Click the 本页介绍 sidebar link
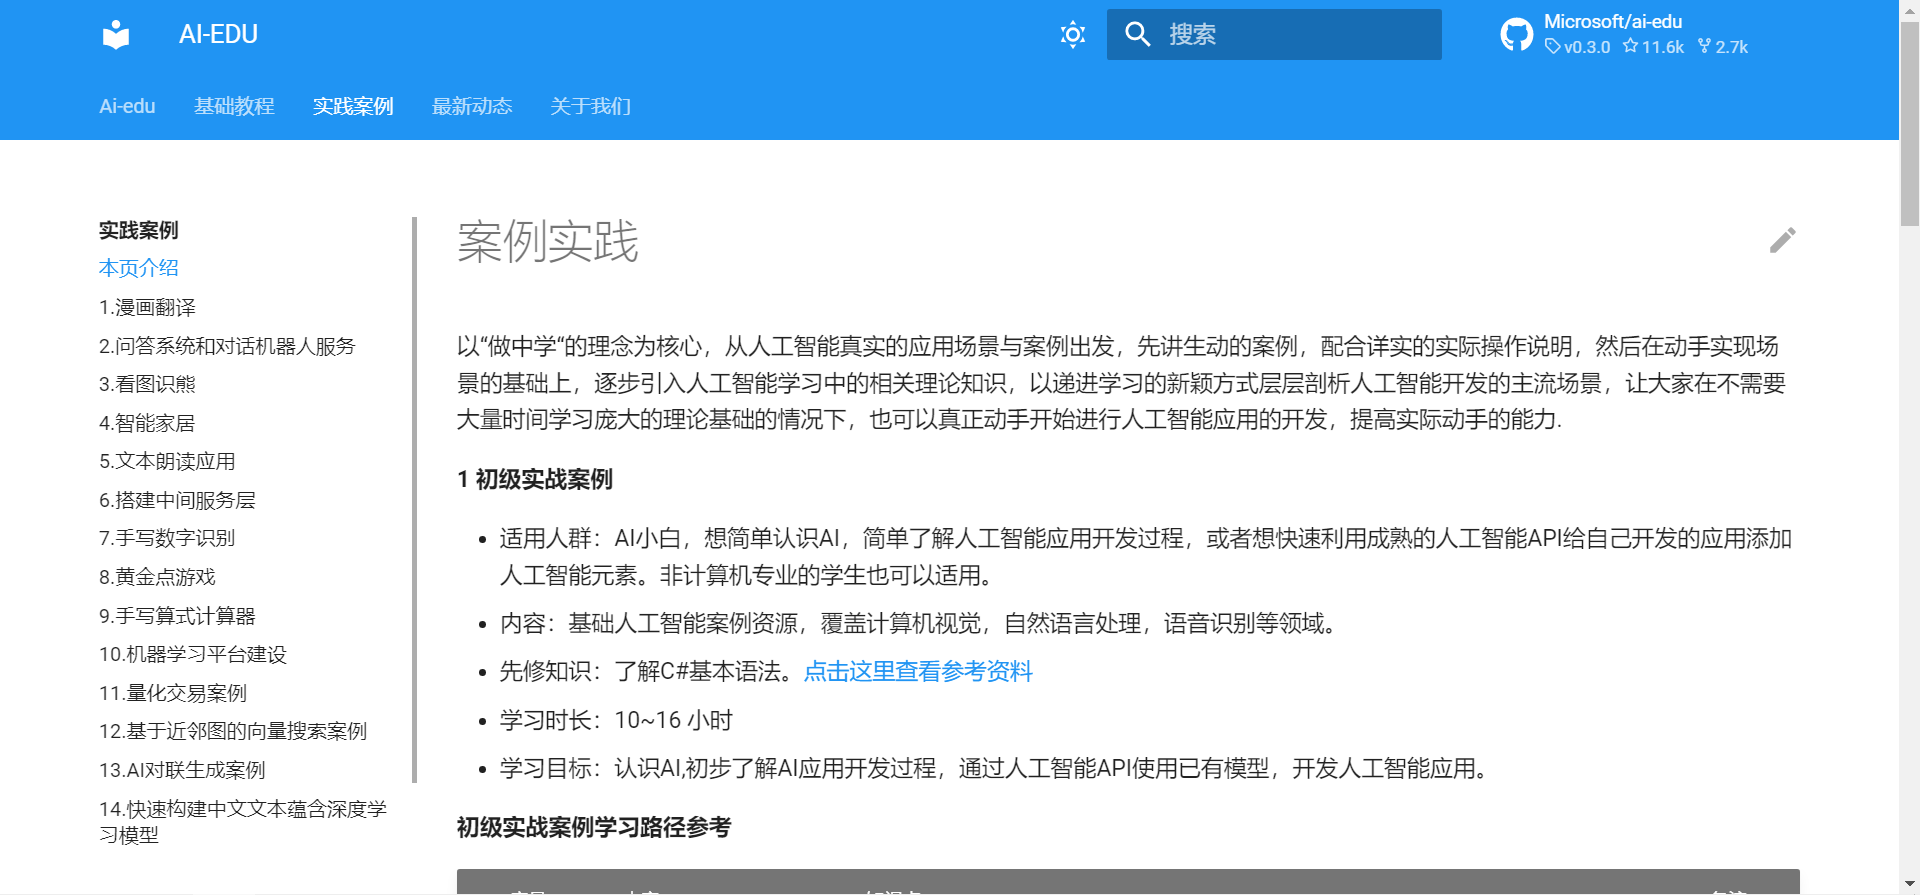This screenshot has width=1920, height=895. click(x=139, y=268)
